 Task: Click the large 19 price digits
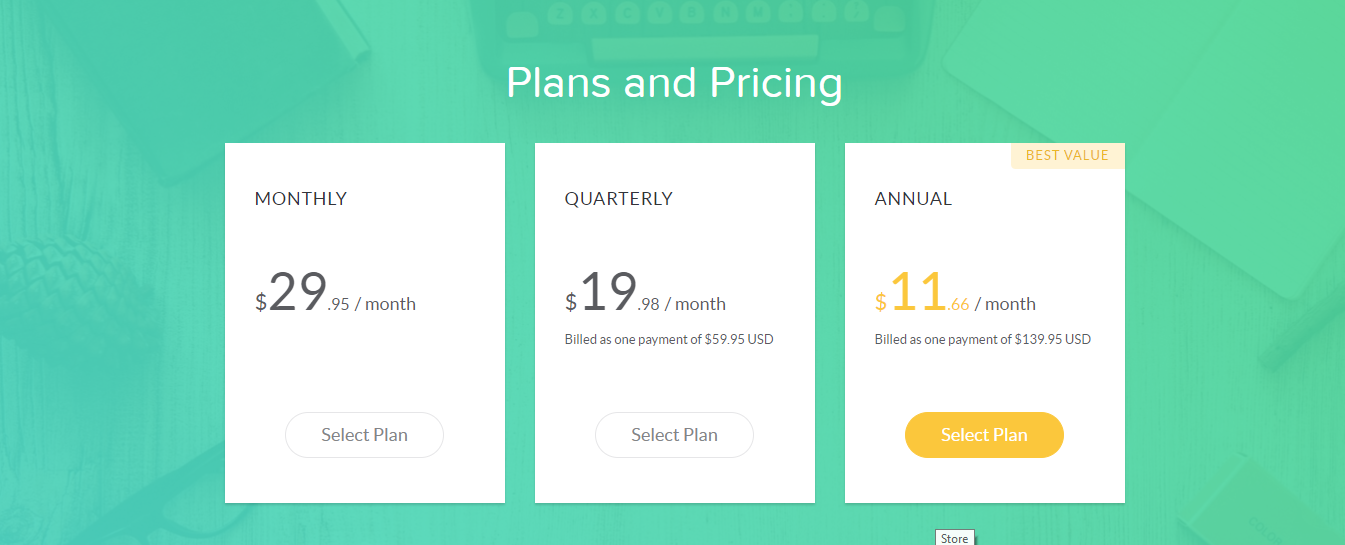(608, 294)
